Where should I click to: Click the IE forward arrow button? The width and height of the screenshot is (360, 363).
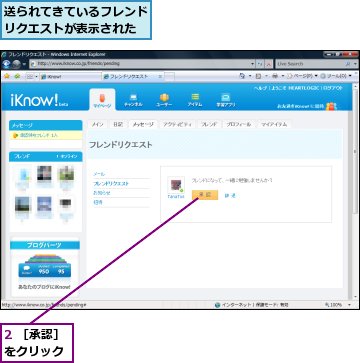point(16,64)
